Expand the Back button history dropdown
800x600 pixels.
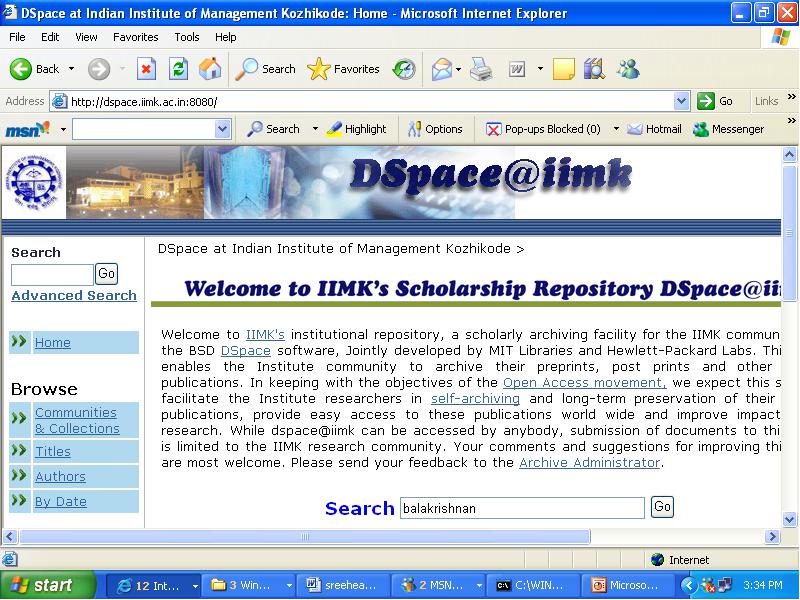click(71, 69)
